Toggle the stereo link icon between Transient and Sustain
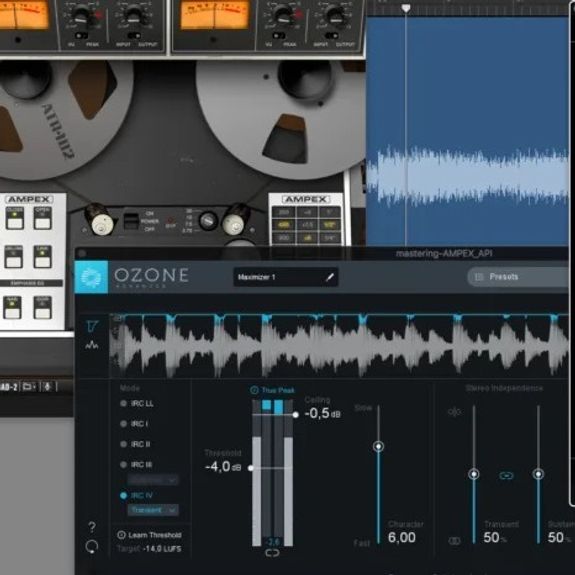This screenshot has height=575, width=575. coord(506,476)
